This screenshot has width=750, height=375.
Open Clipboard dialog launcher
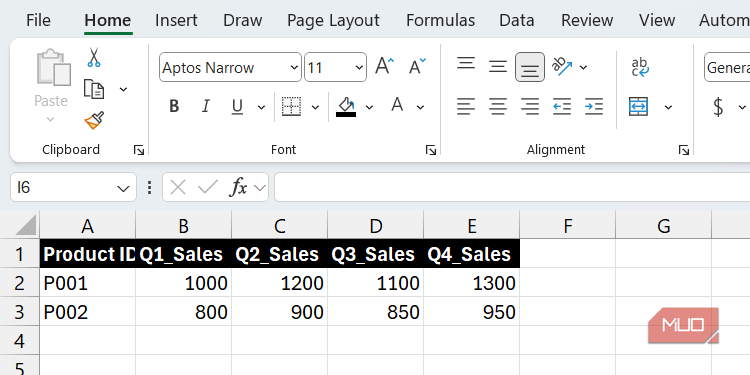pos(139,150)
